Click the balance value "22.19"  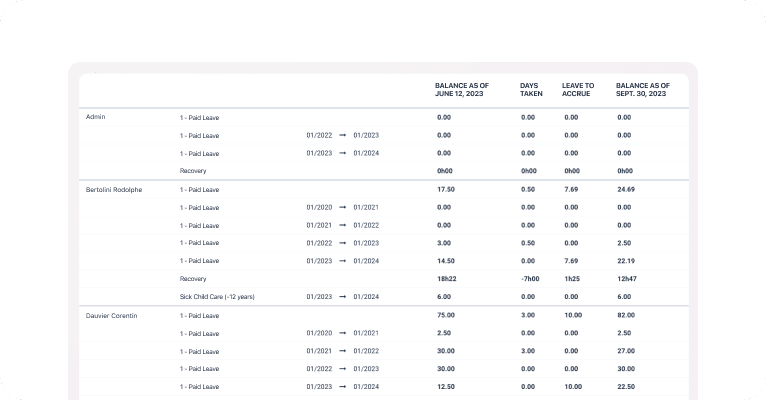point(626,261)
